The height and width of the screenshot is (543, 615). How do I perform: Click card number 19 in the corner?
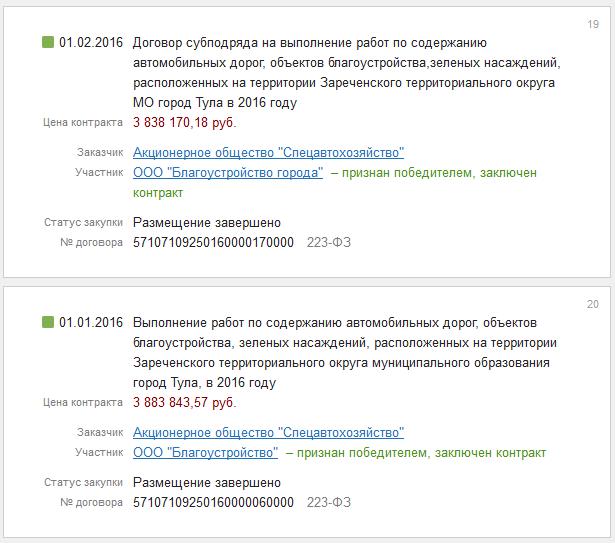pyautogui.click(x=593, y=24)
